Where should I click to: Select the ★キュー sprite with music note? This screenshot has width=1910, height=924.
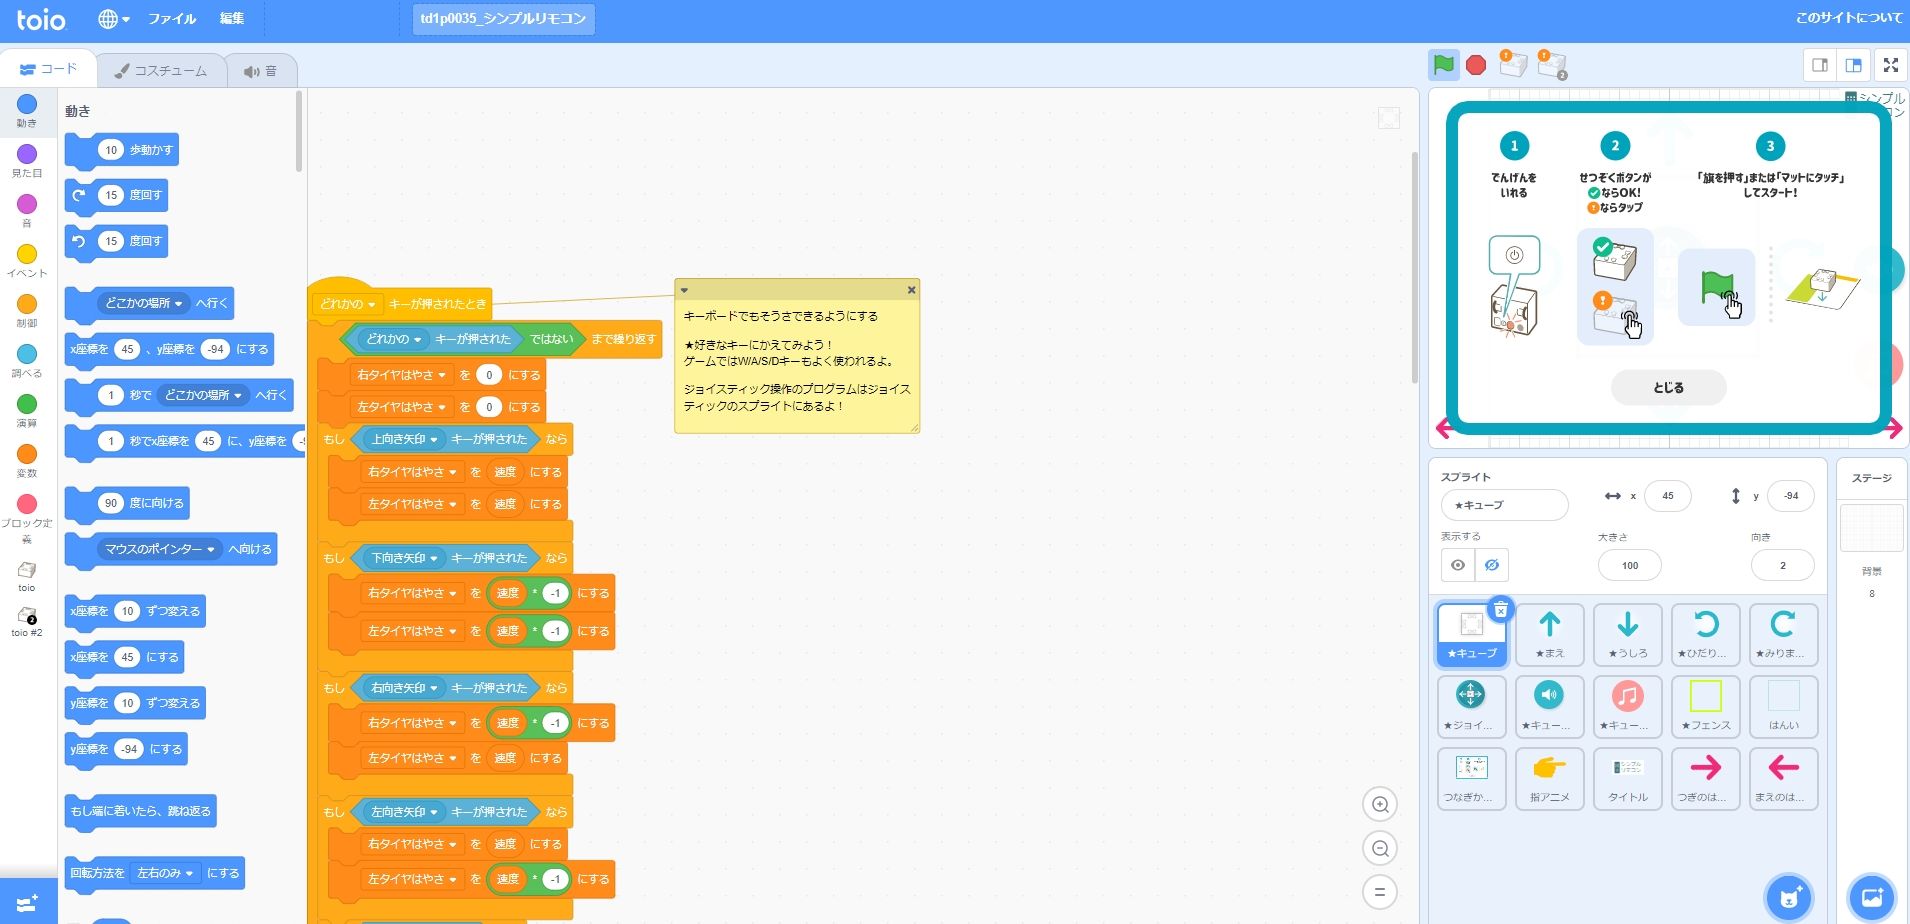pyautogui.click(x=1627, y=706)
